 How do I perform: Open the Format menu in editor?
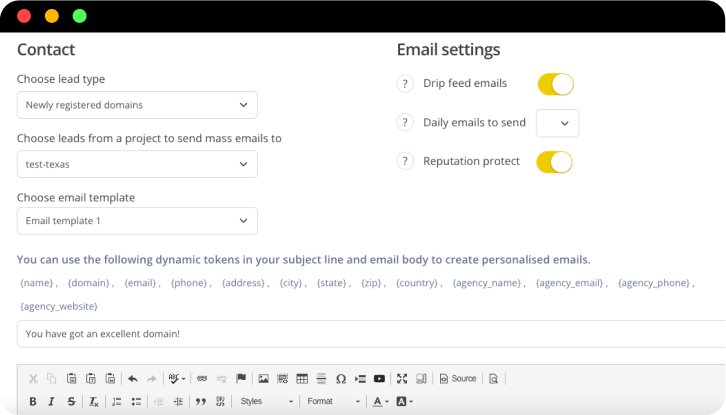pos(333,402)
